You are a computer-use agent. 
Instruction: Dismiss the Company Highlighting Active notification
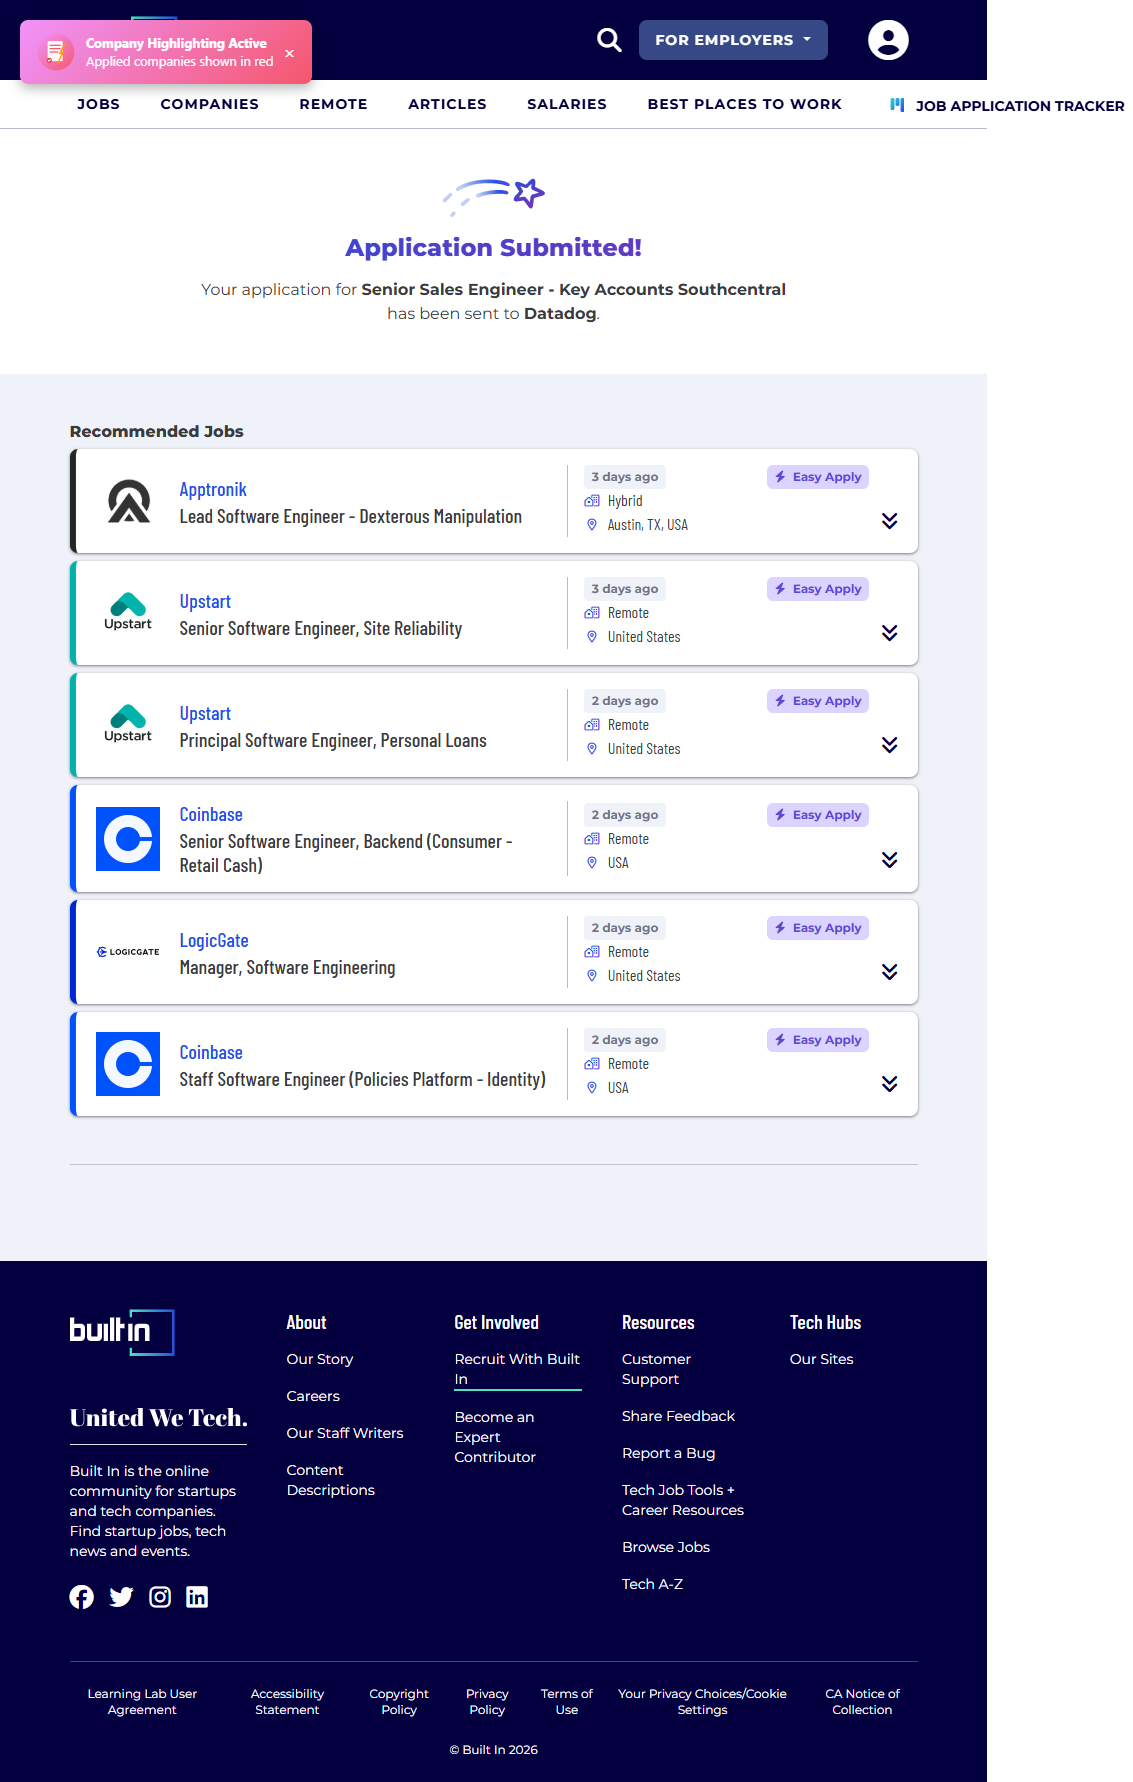point(290,53)
